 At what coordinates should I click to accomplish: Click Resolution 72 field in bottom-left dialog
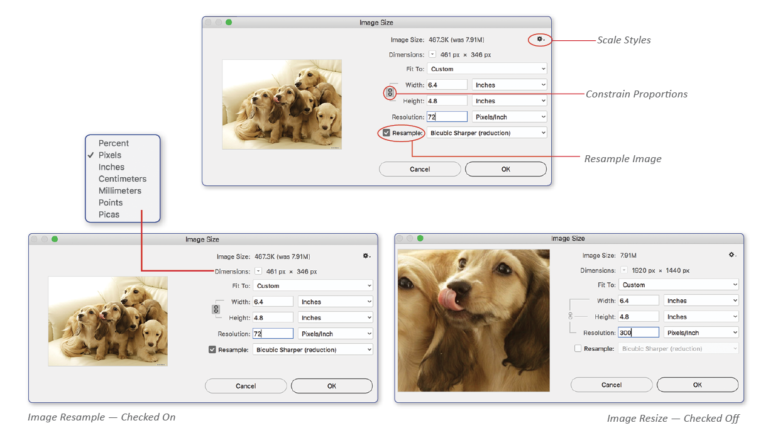(273, 333)
